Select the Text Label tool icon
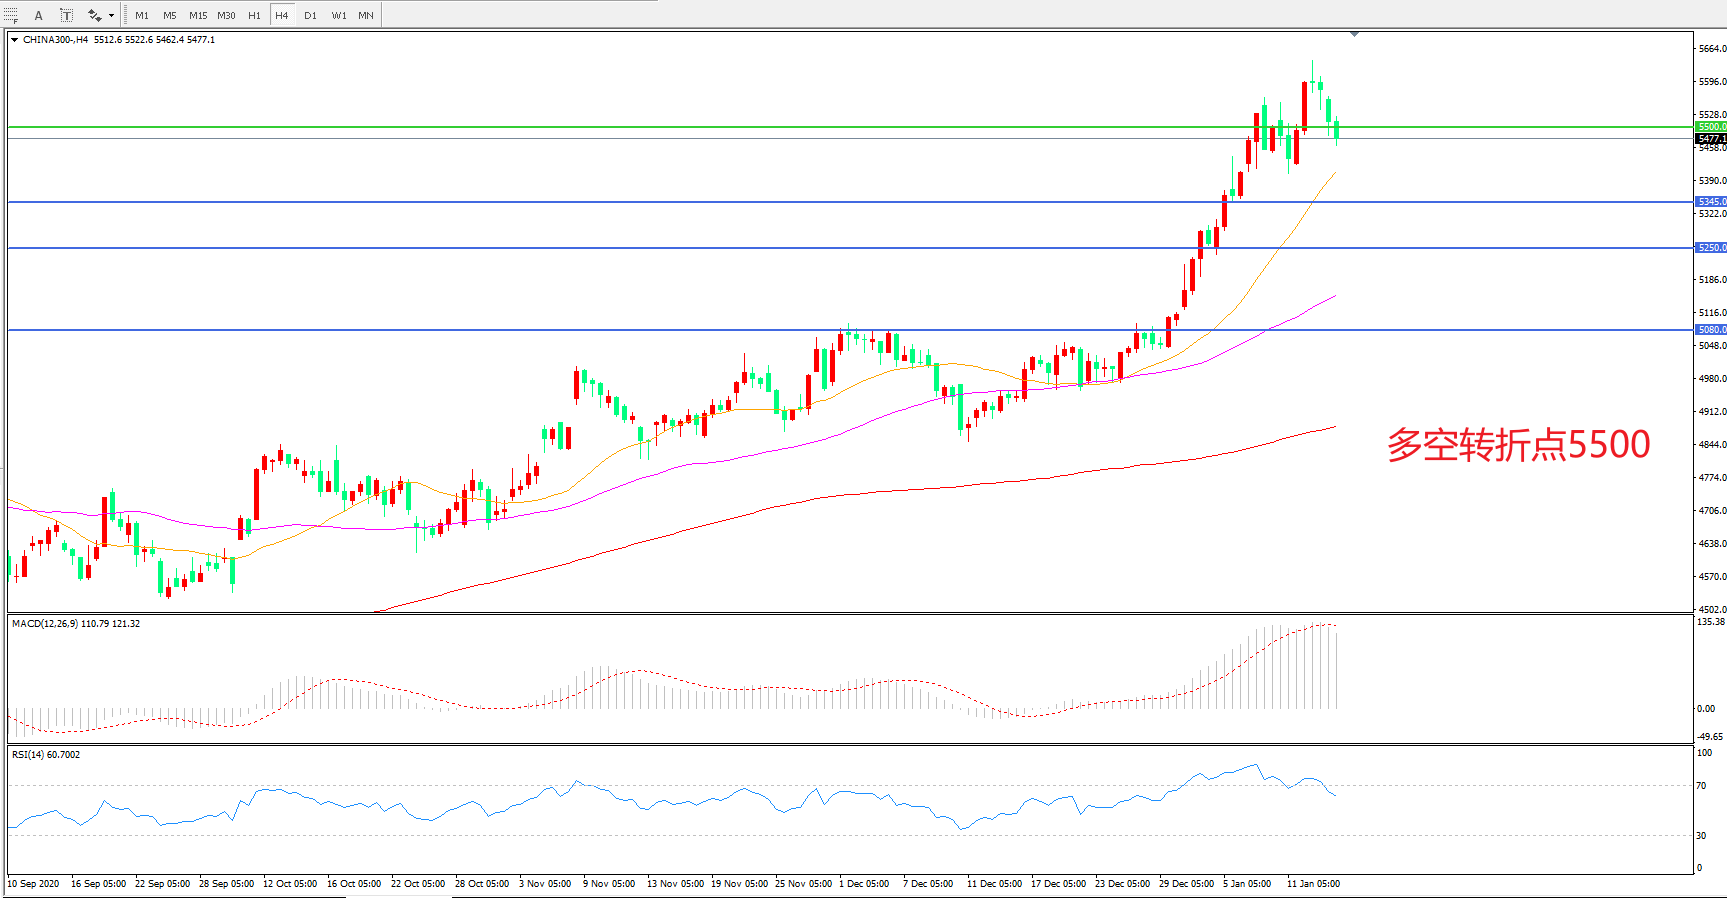The width and height of the screenshot is (1727, 898). 66,15
